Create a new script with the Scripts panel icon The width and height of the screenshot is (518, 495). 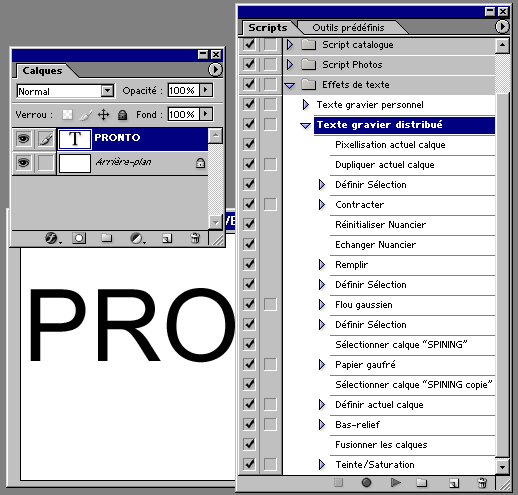[454, 483]
